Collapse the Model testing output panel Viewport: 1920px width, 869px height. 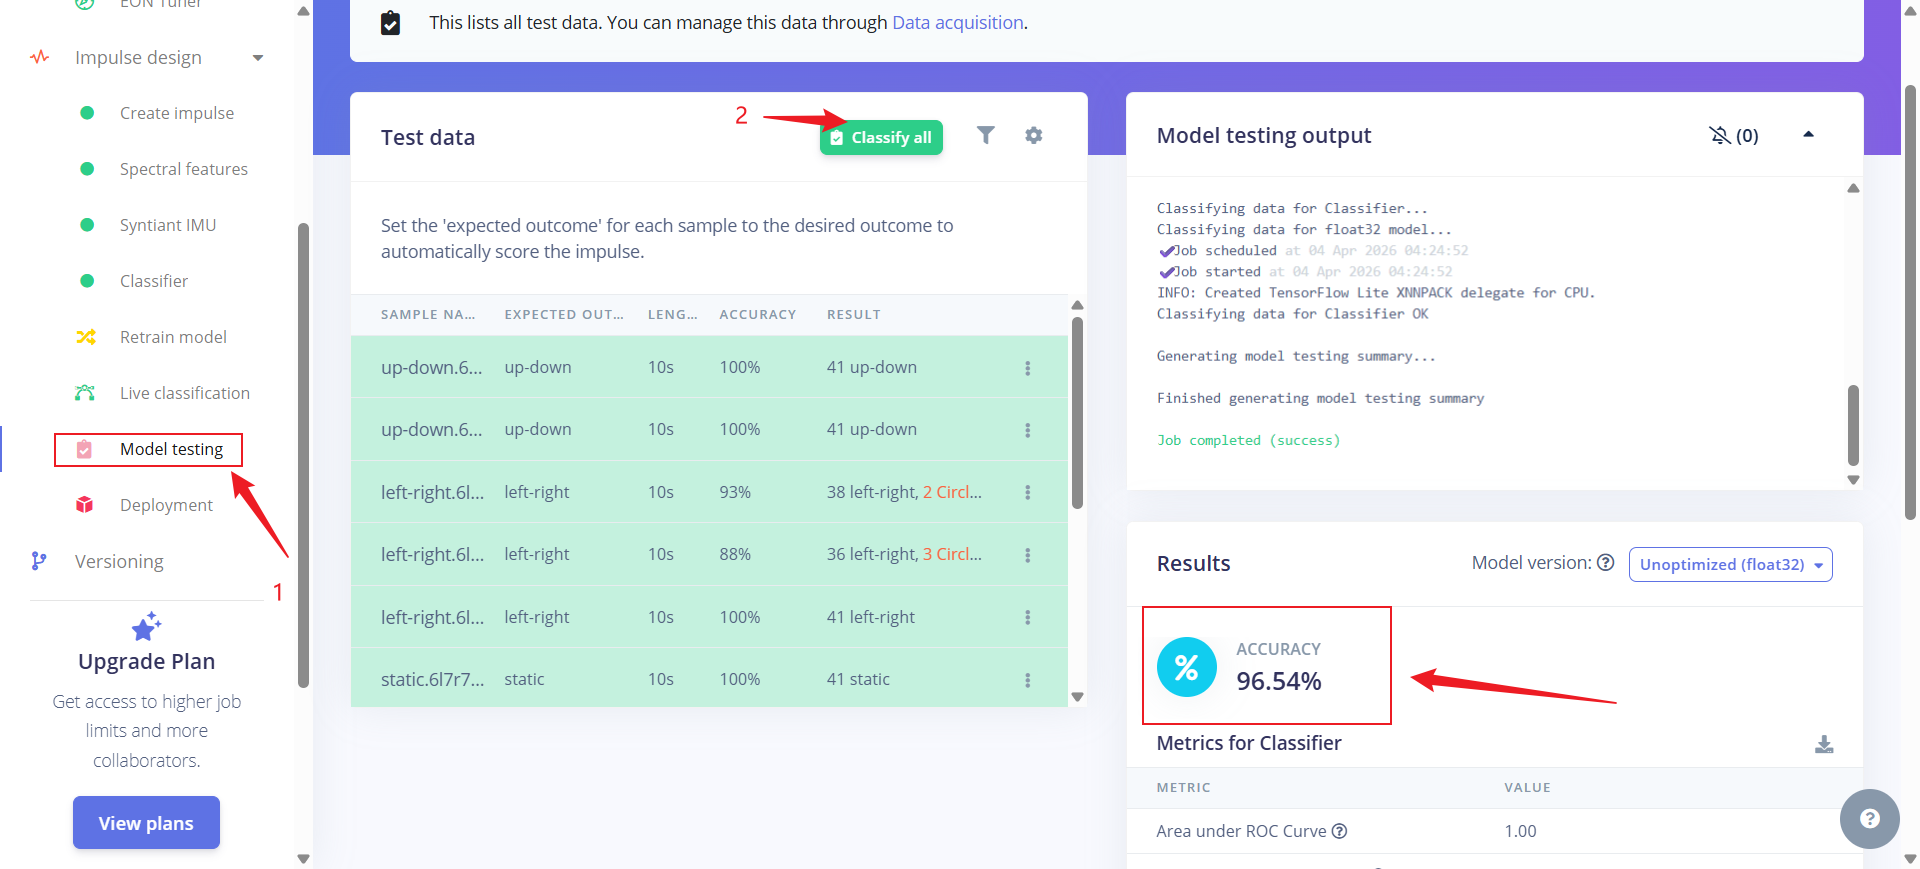point(1808,135)
